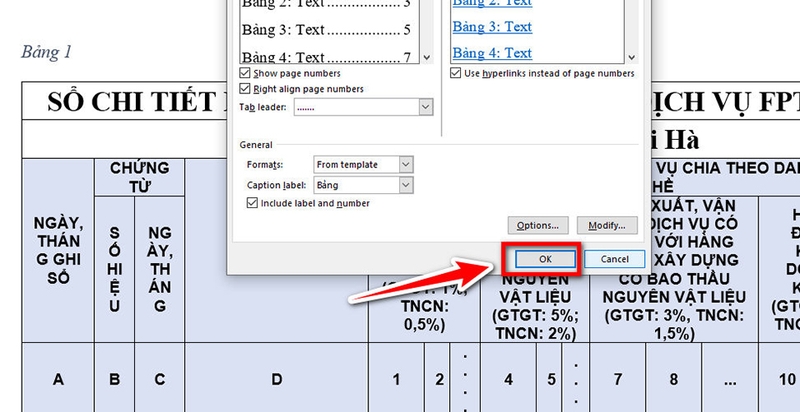The image size is (800, 412).
Task: Click the table cell labeled D
Action: pos(277,379)
